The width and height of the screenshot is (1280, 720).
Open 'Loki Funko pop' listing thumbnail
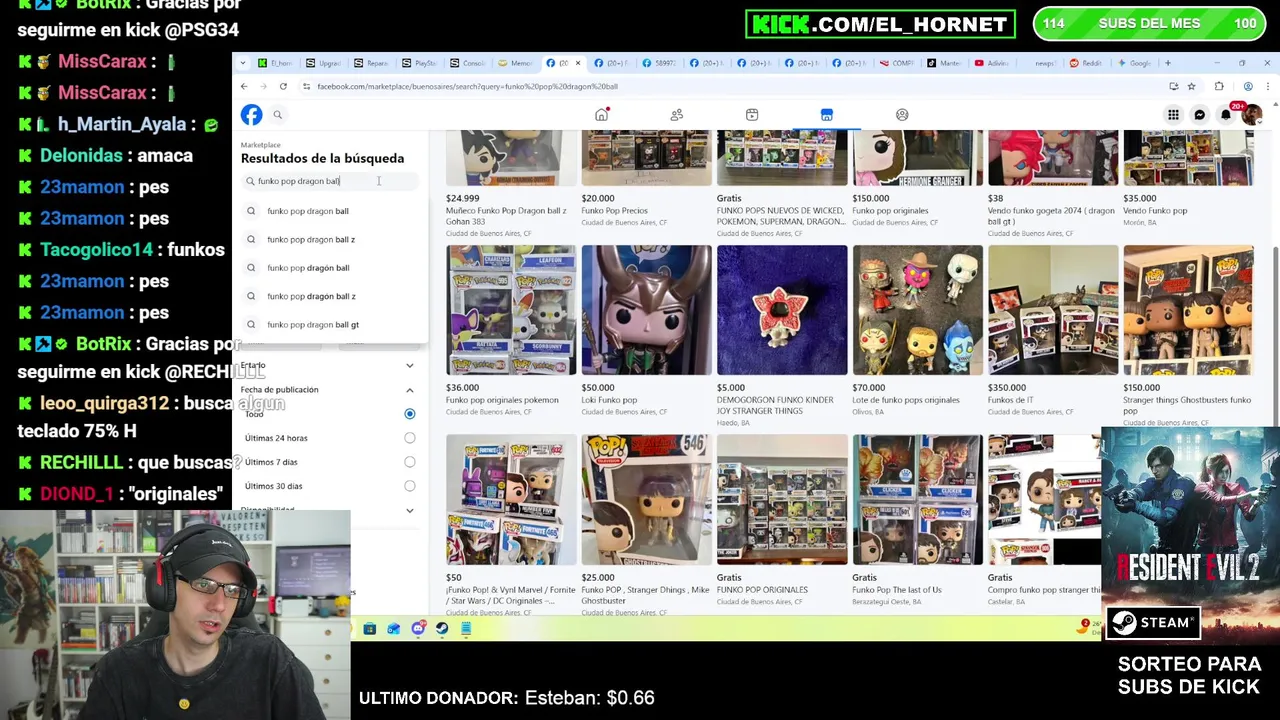click(646, 310)
